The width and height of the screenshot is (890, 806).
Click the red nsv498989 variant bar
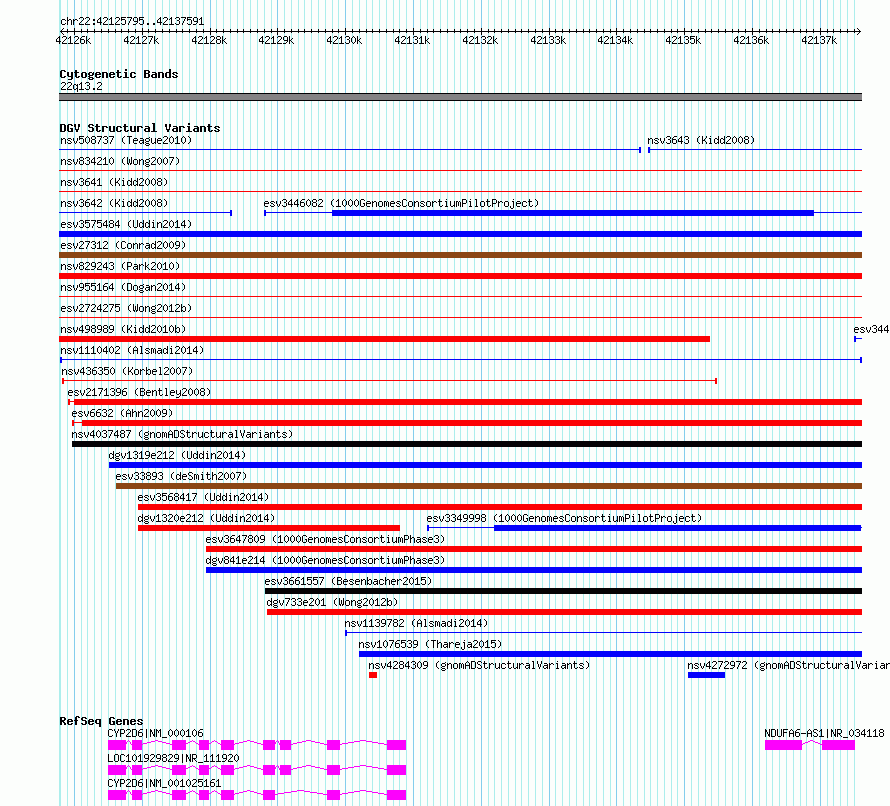click(x=384, y=339)
